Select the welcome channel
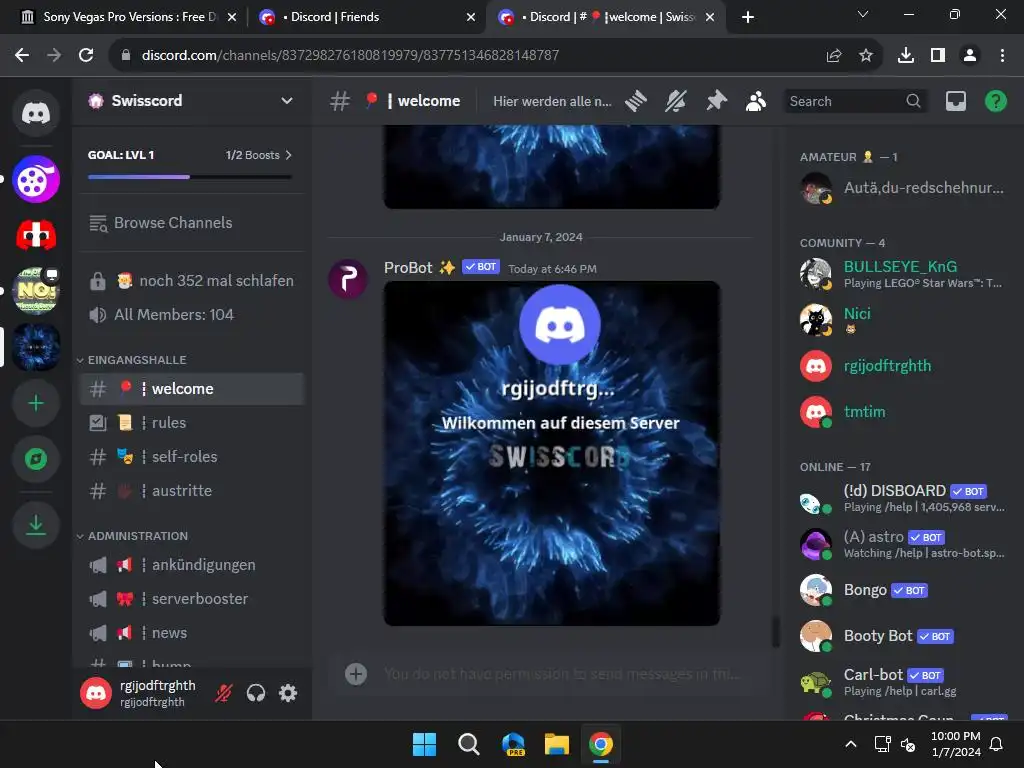This screenshot has height=768, width=1024. coord(192,389)
